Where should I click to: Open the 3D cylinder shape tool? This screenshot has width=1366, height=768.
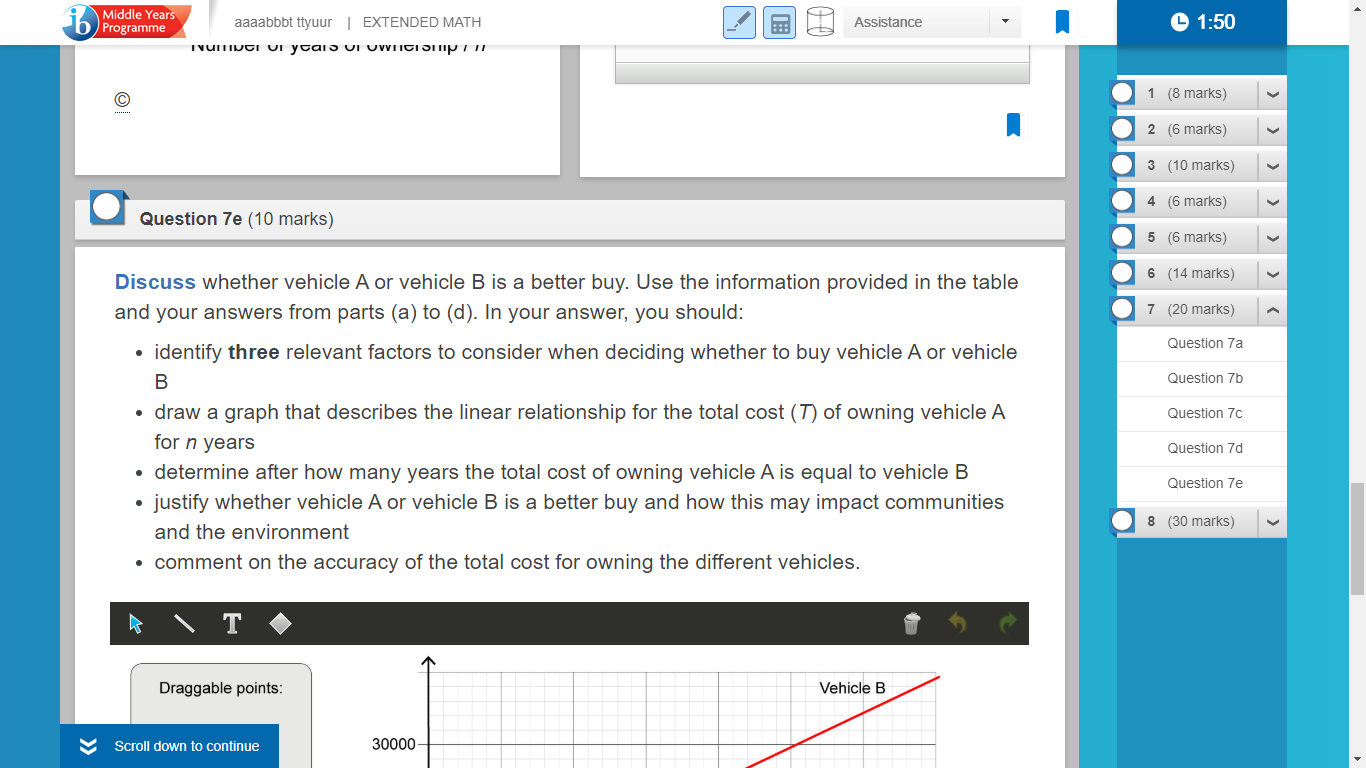(x=820, y=22)
